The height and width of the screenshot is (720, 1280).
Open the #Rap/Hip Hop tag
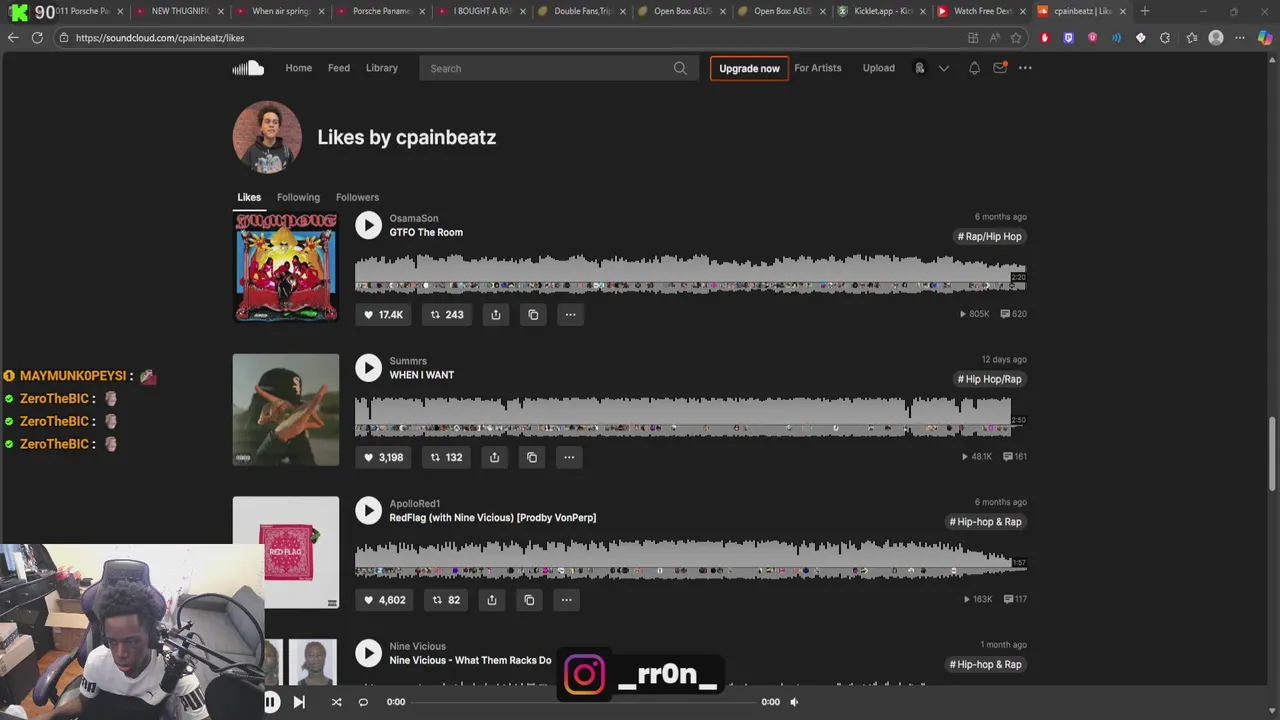(990, 236)
